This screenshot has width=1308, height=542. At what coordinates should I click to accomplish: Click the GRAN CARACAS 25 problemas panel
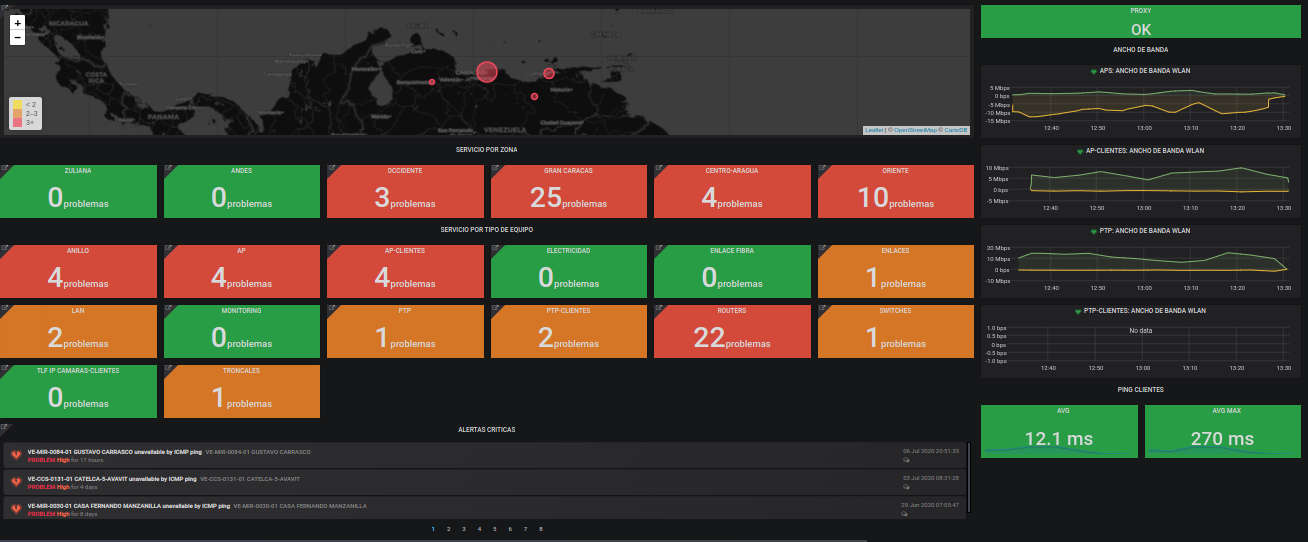(568, 191)
